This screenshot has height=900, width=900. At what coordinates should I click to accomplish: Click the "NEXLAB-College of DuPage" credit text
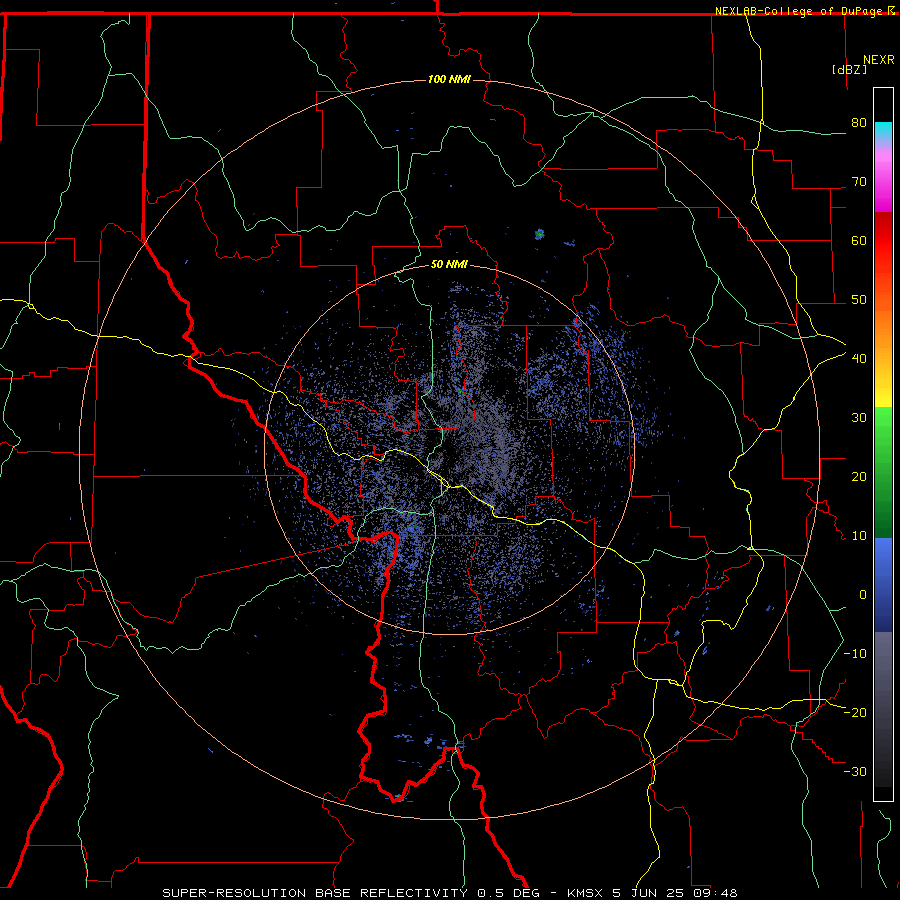(x=798, y=11)
